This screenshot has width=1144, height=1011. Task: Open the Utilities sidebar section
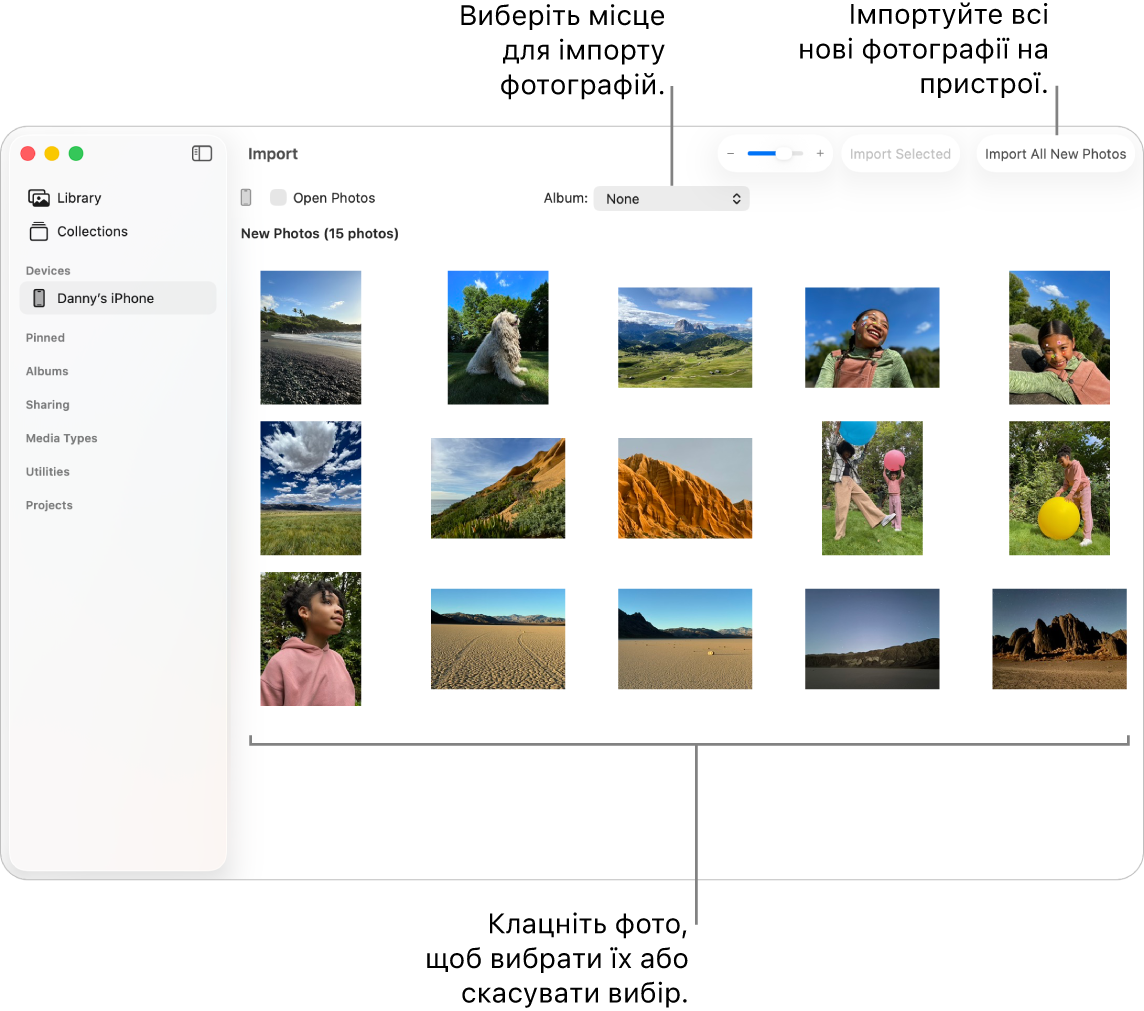49,471
